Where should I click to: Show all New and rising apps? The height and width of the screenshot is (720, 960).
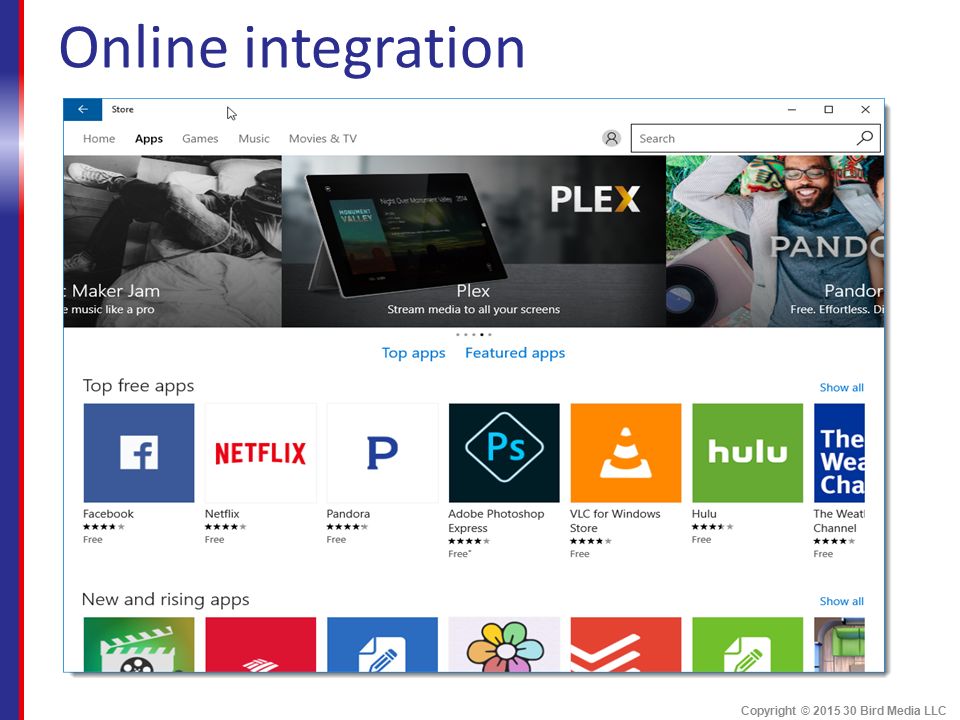842,601
